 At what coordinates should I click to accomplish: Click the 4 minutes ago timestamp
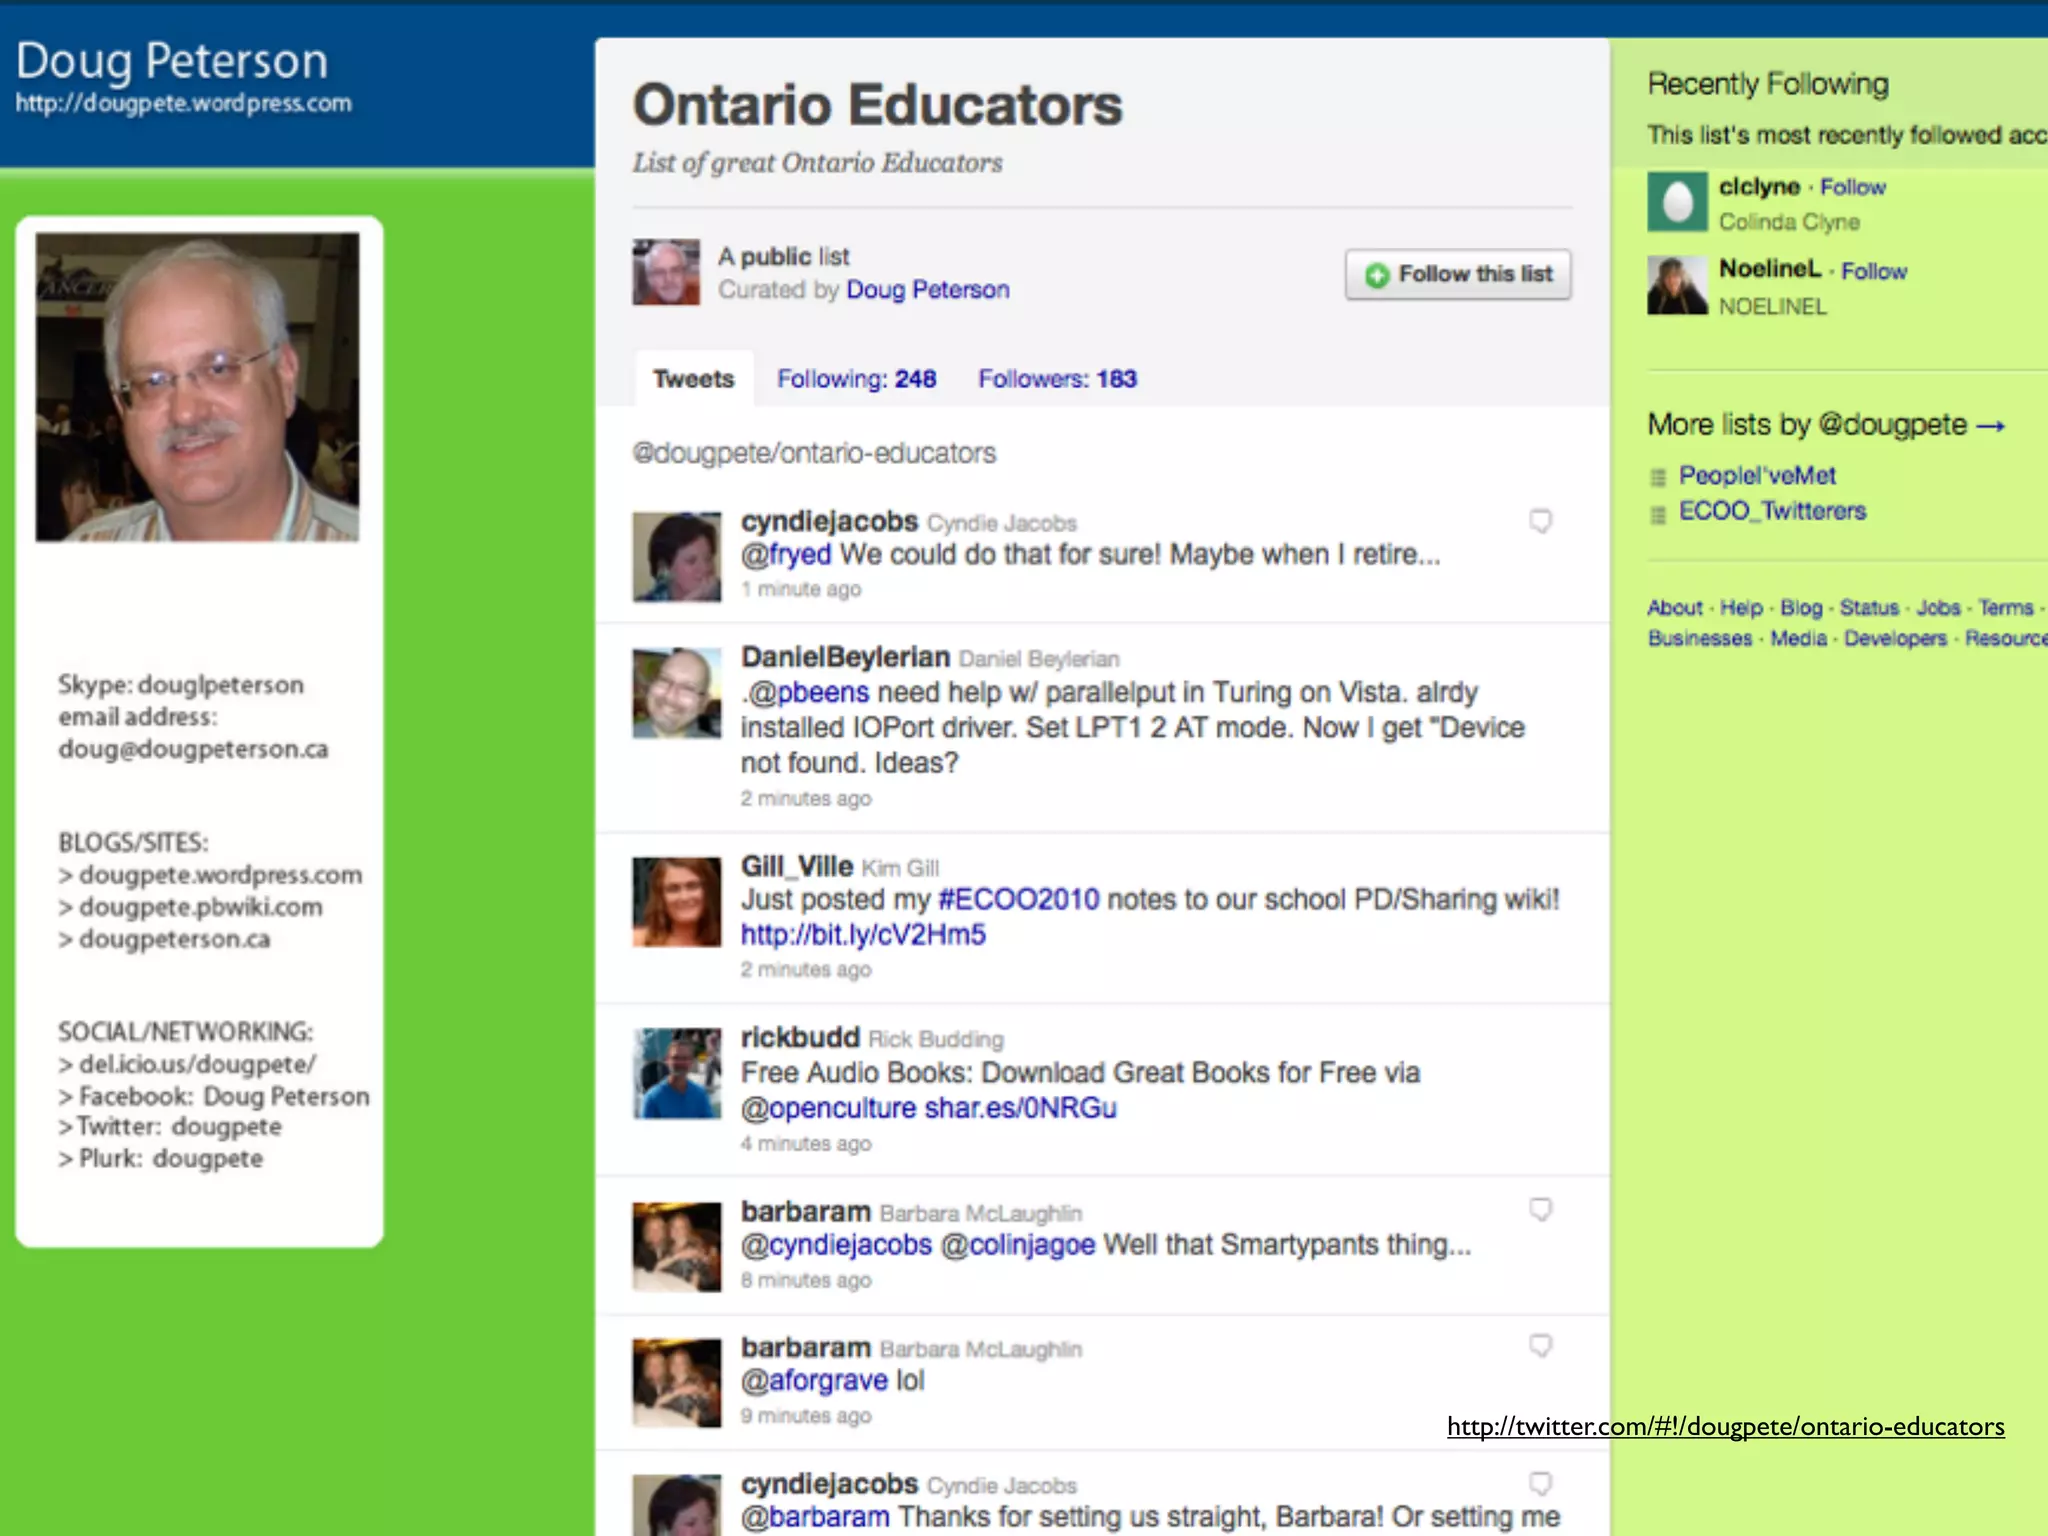click(x=806, y=1144)
